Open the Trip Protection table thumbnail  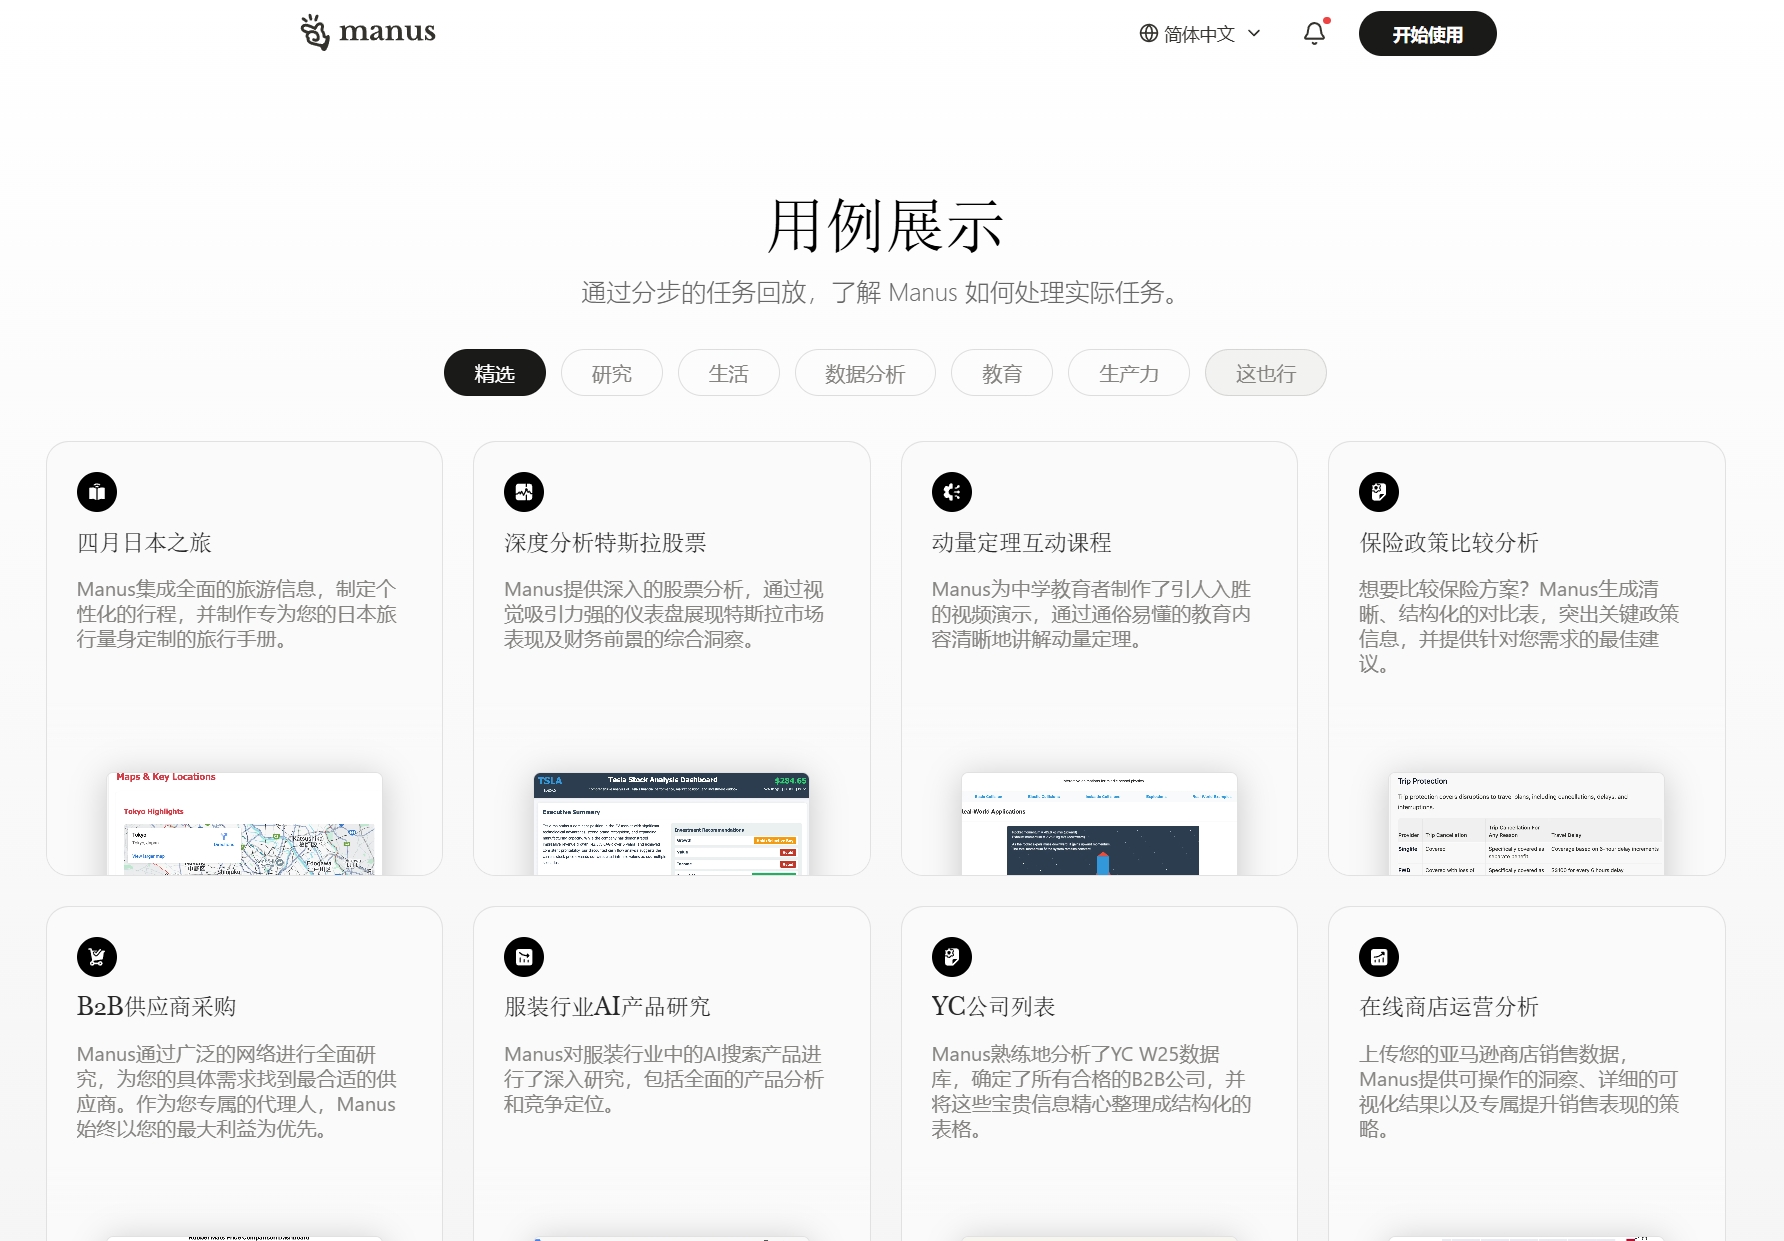coord(1526,824)
